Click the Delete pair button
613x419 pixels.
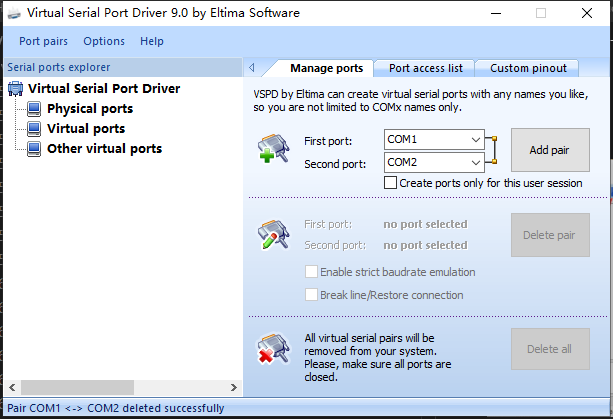tap(550, 235)
